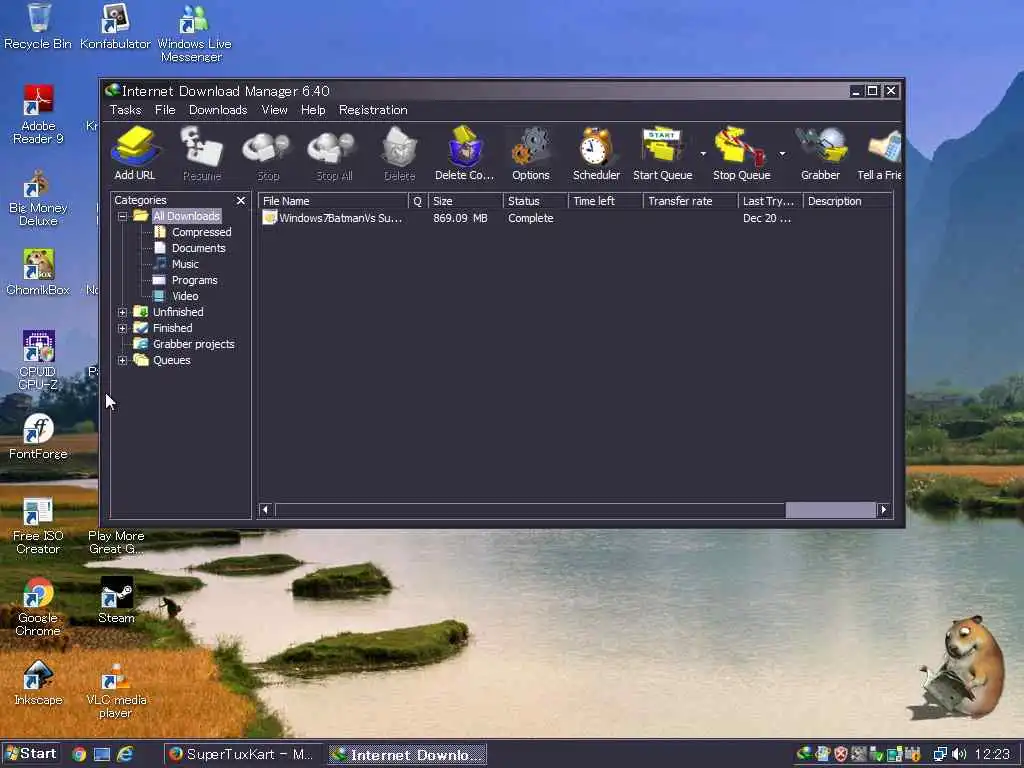Sort by the Status column header

pos(536,201)
